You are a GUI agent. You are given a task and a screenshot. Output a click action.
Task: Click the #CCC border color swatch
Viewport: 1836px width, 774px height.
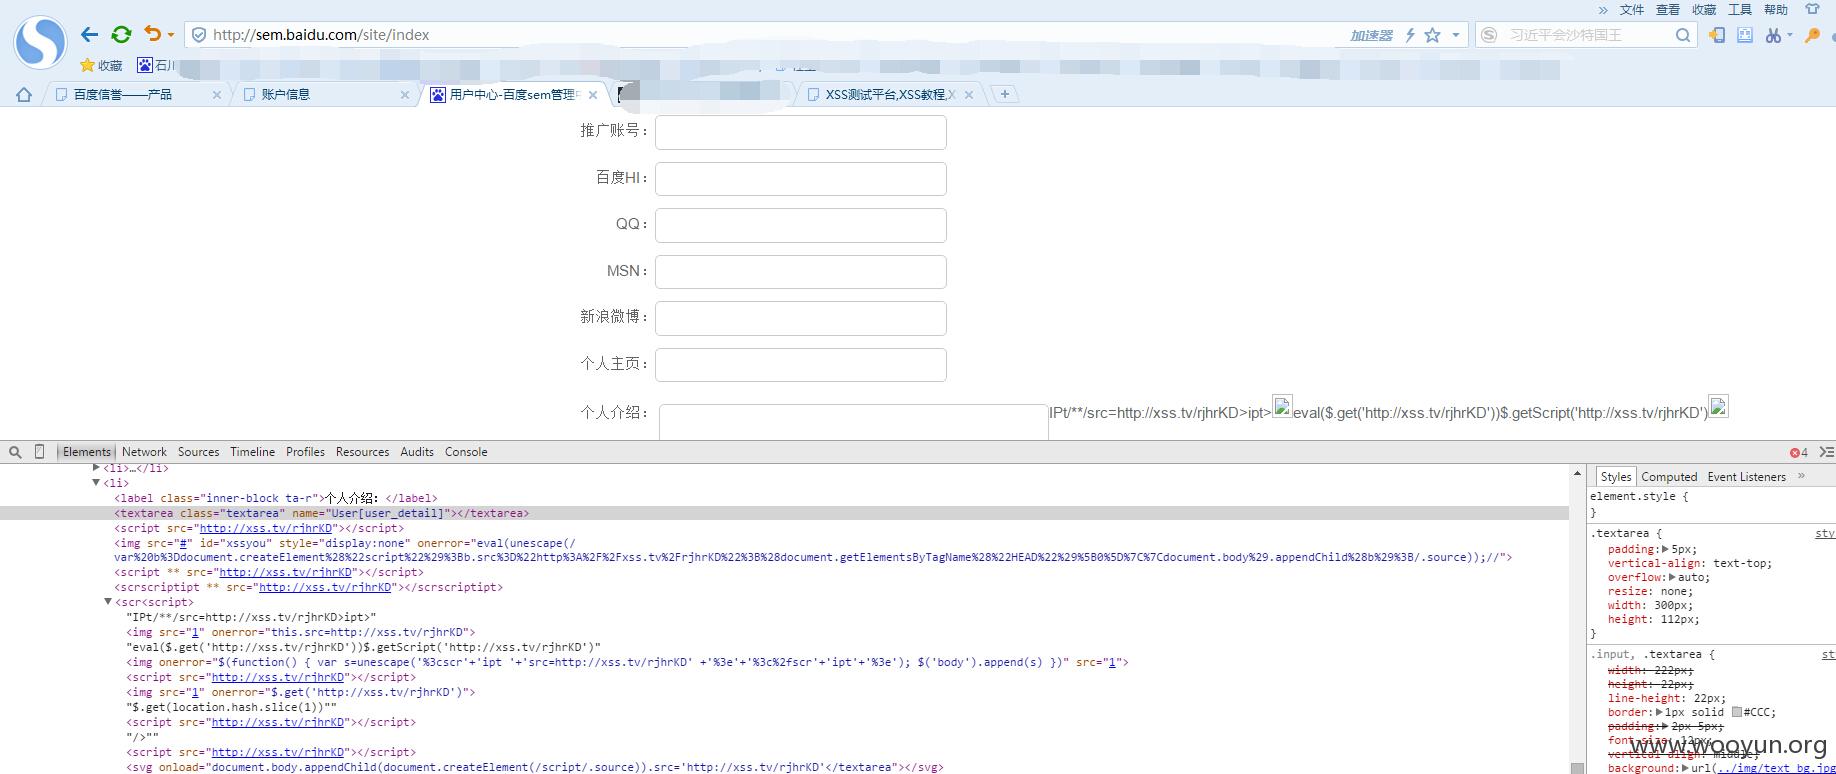(1737, 713)
